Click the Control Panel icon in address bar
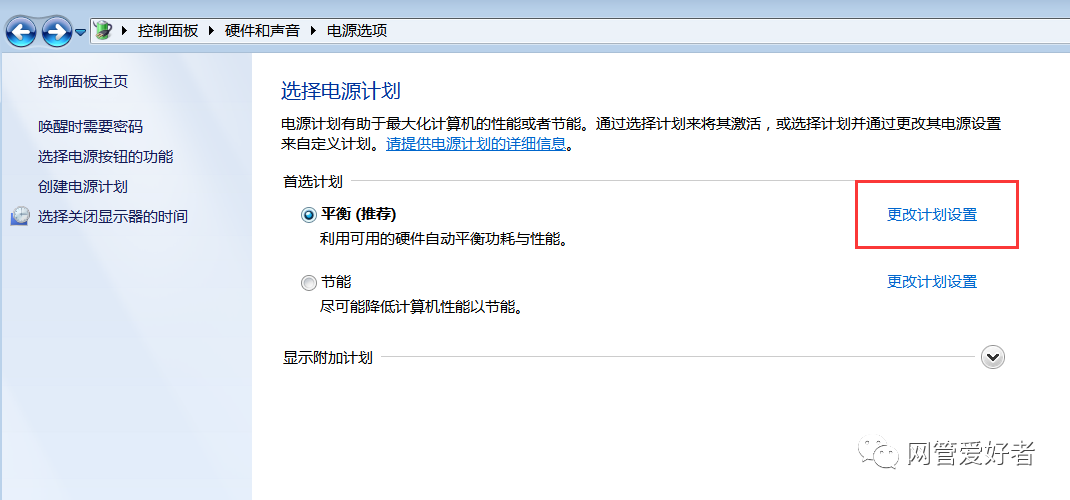1070x500 pixels. pos(103,31)
